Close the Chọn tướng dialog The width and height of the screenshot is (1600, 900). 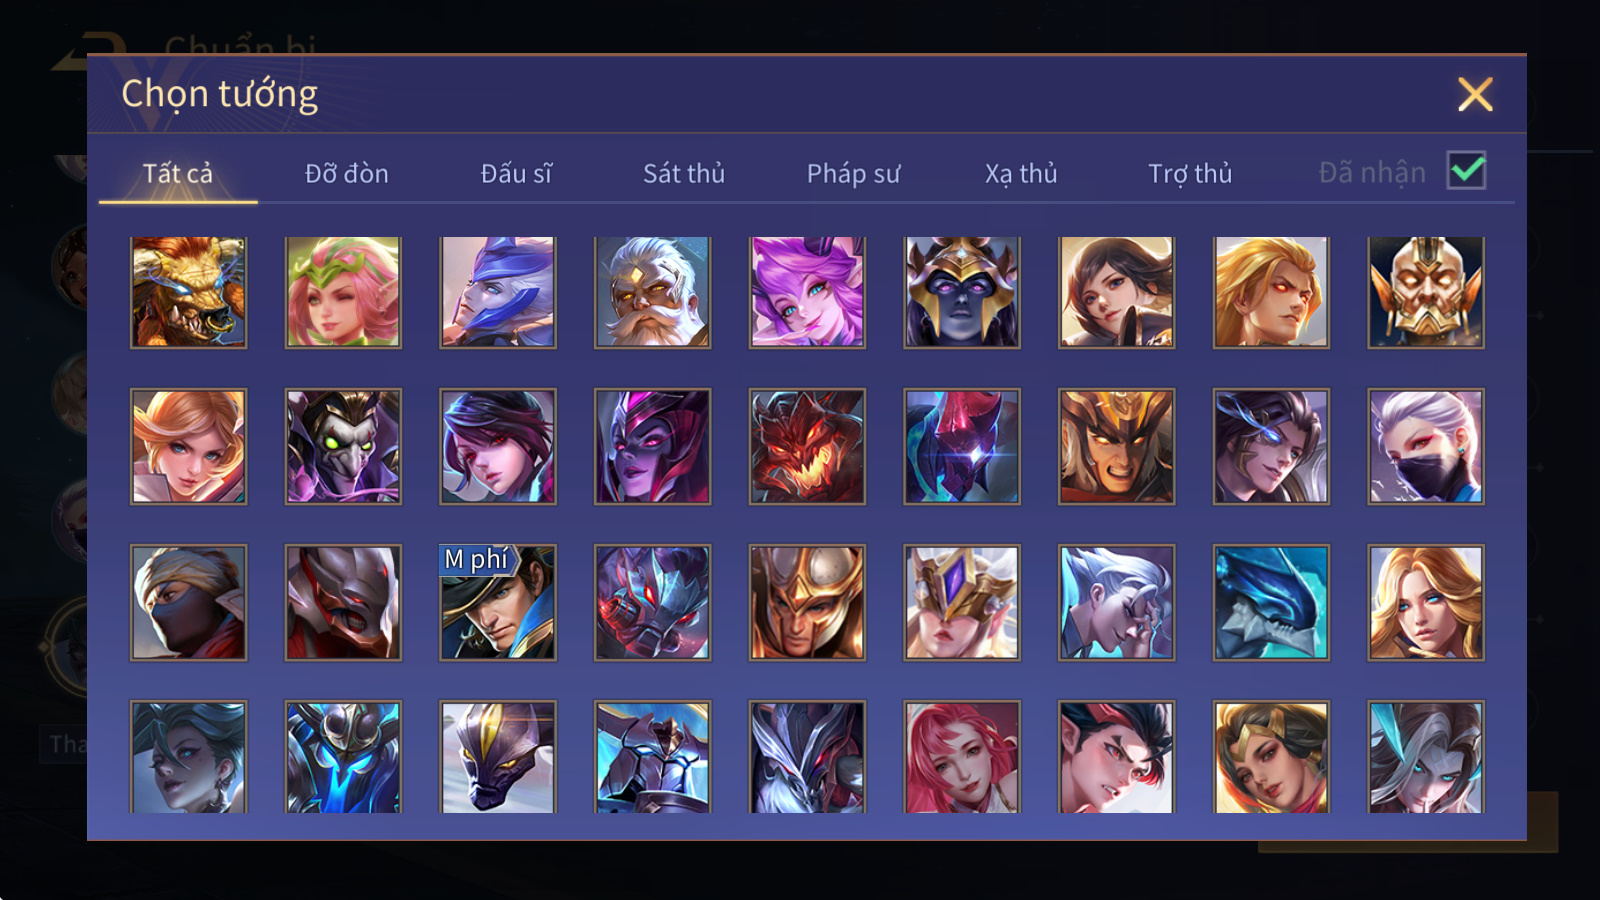click(x=1475, y=95)
